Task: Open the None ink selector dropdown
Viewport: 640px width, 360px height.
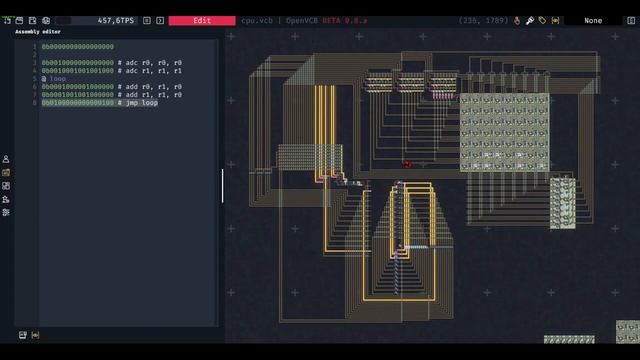Action: coord(593,20)
